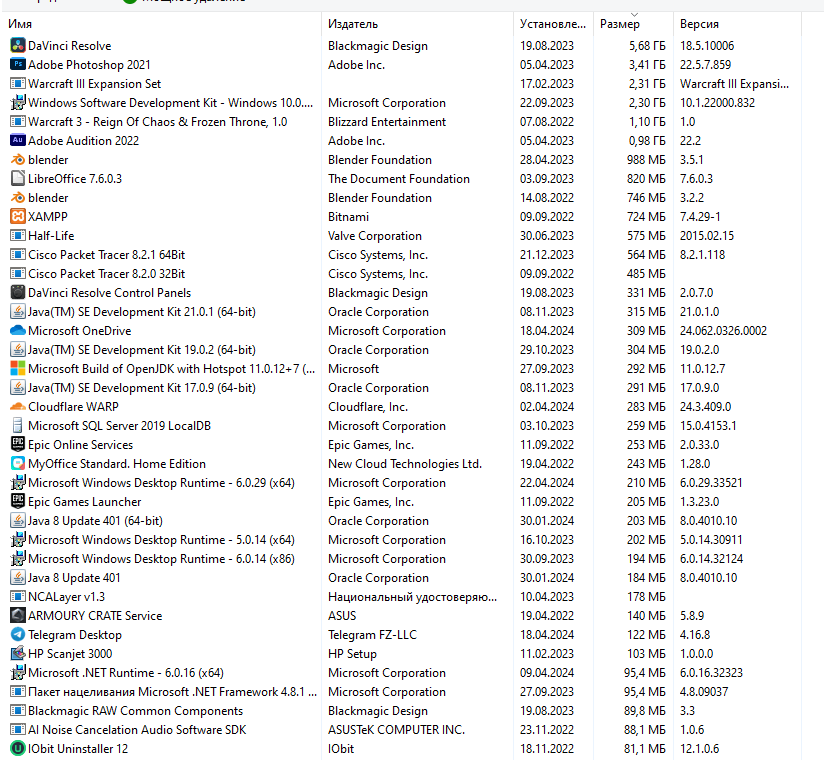The height and width of the screenshot is (760, 824).
Task: Click the Java 8 Update 401 (64-bit) icon
Action: pyautogui.click(x=18, y=521)
